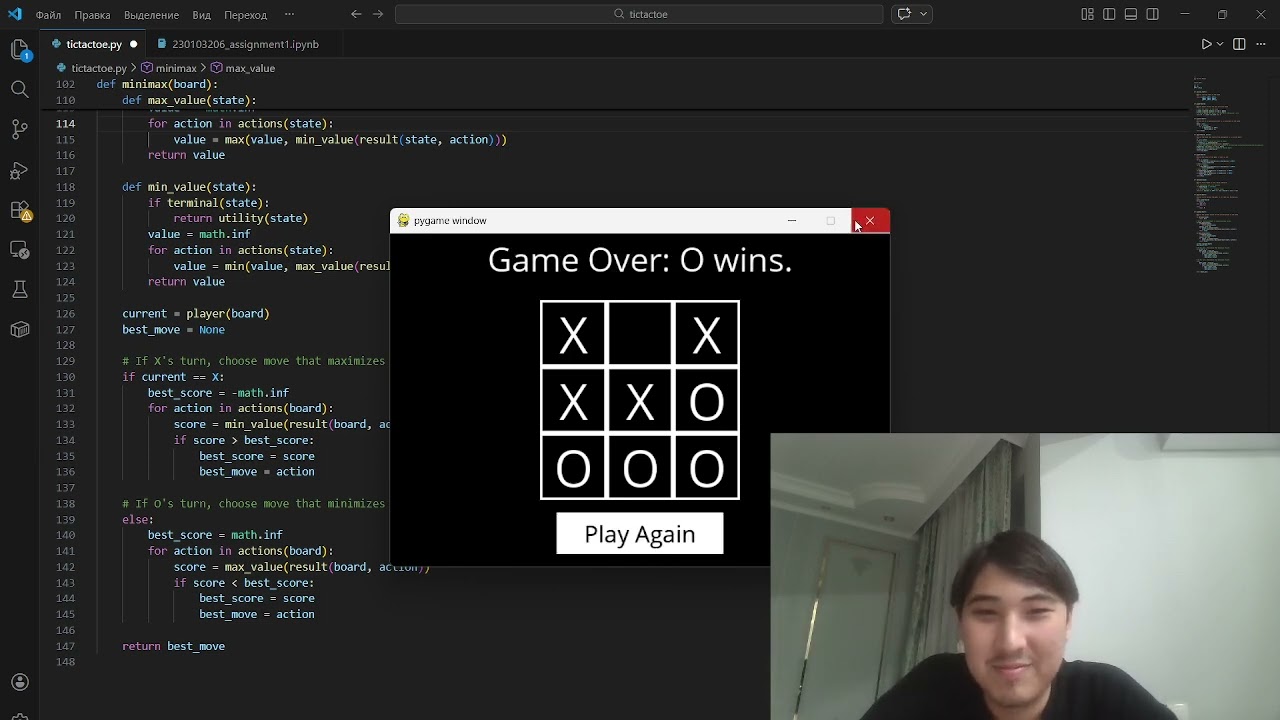Expand the tictactoe.py breadcrumb
Image resolution: width=1280 pixels, height=720 pixels.
click(x=99, y=68)
